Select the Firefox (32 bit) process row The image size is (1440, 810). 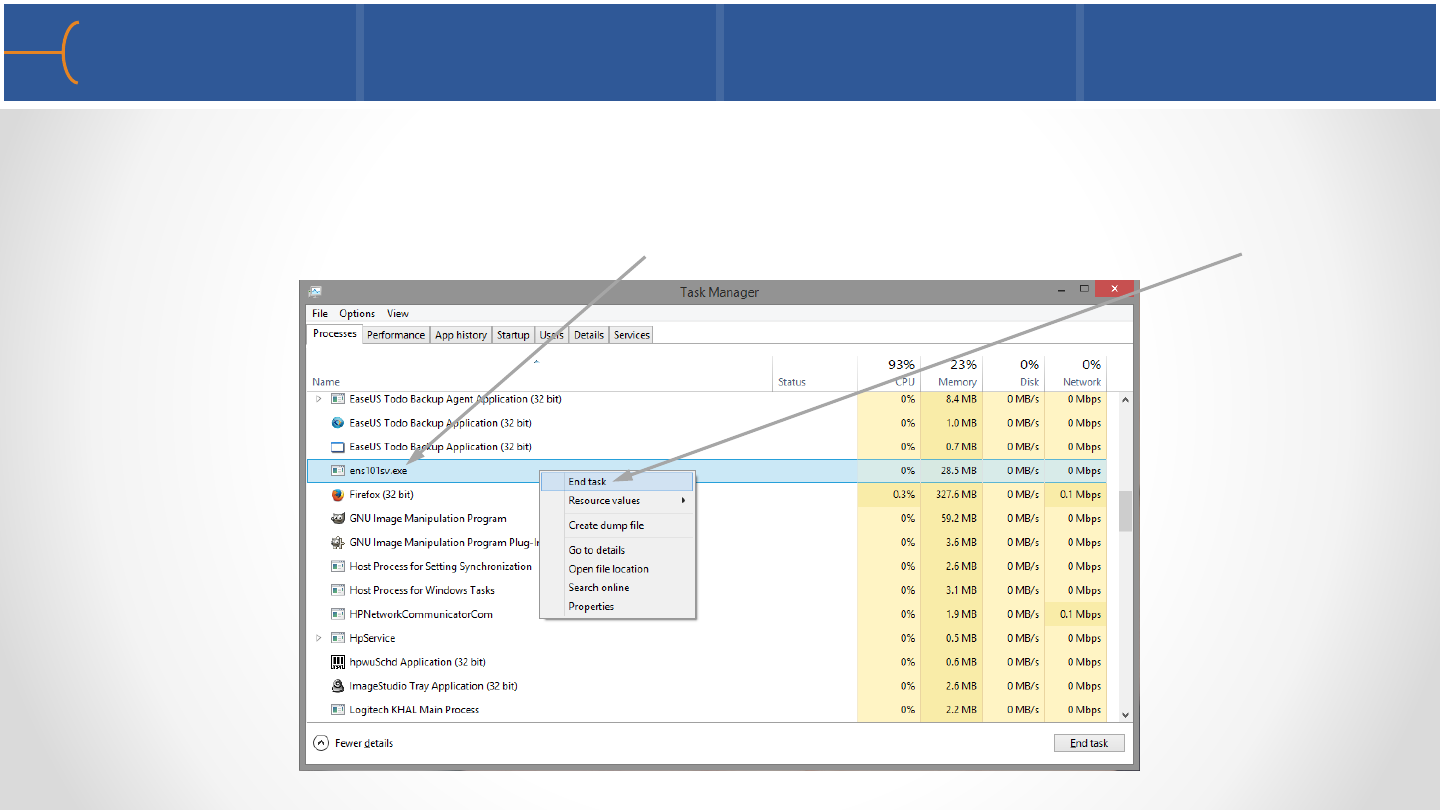coord(707,495)
